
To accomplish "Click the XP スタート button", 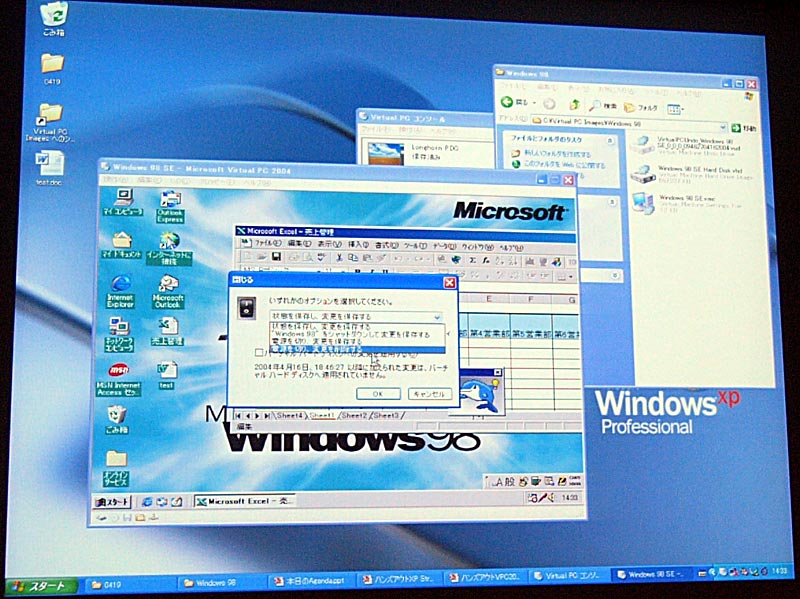I will click(41, 586).
